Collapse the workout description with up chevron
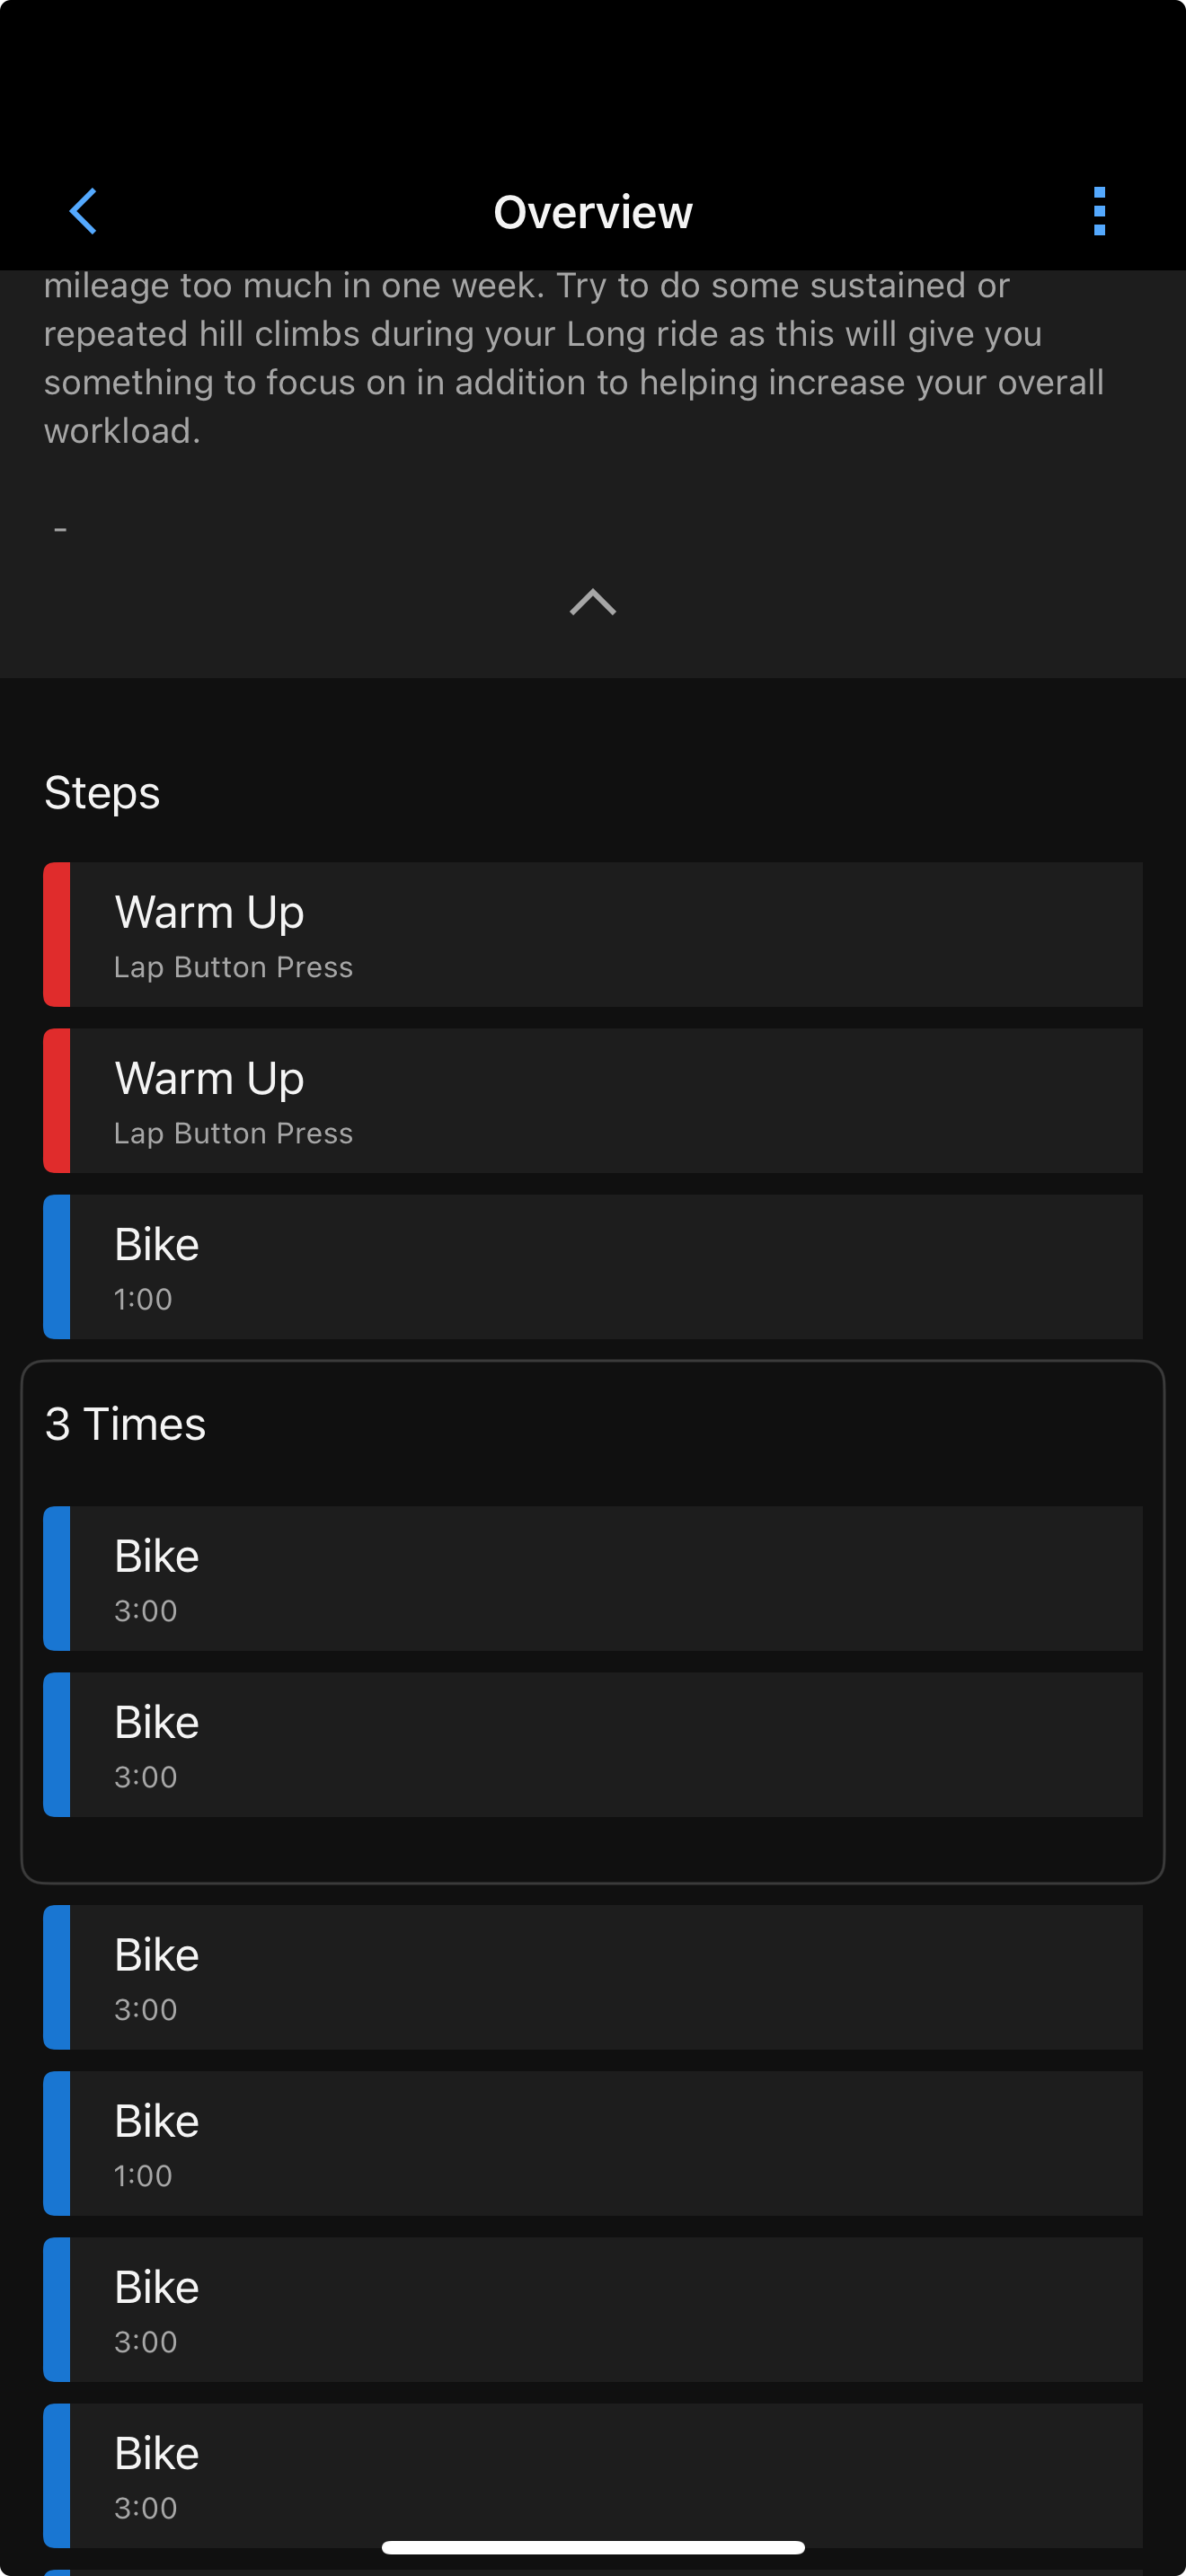This screenshot has height=2576, width=1186. [592, 602]
